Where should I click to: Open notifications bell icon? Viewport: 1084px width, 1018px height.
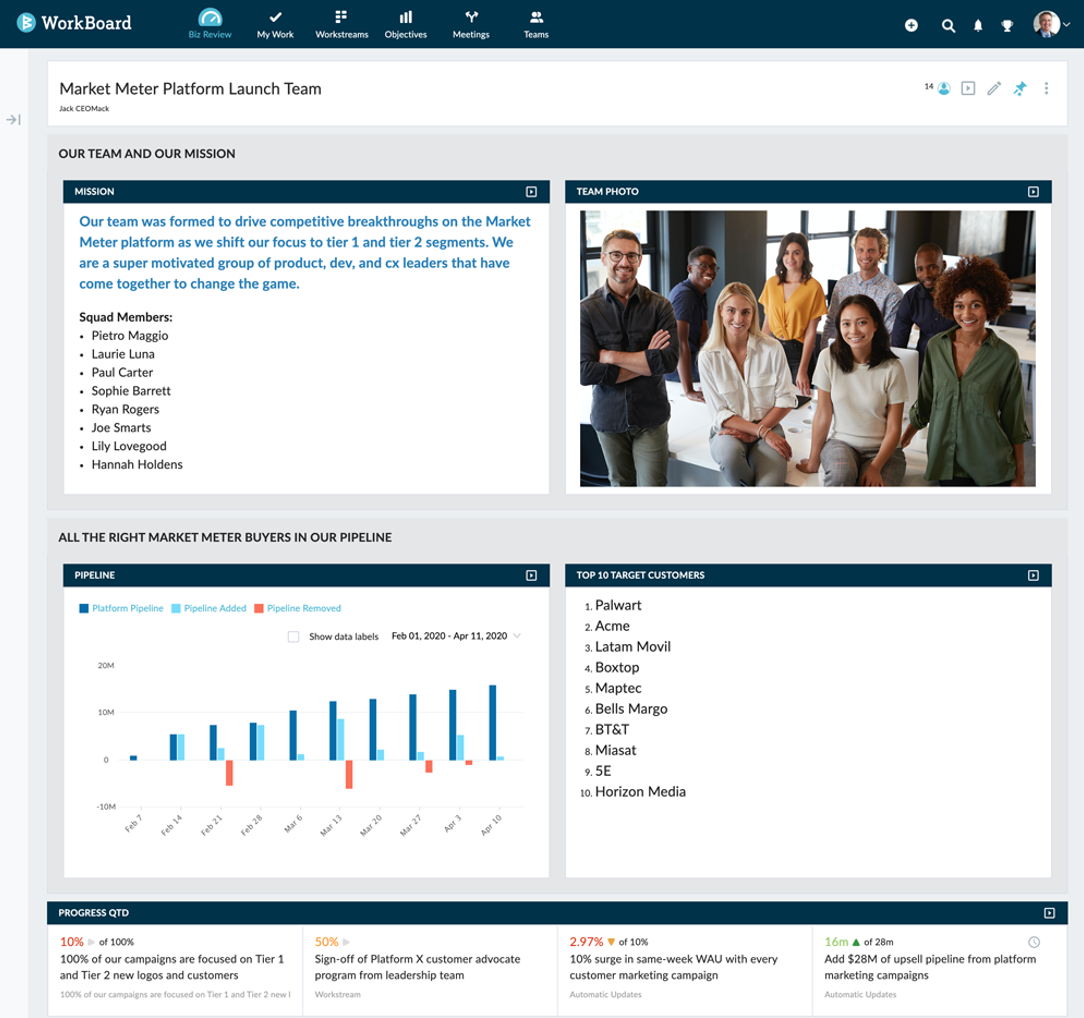click(x=978, y=26)
